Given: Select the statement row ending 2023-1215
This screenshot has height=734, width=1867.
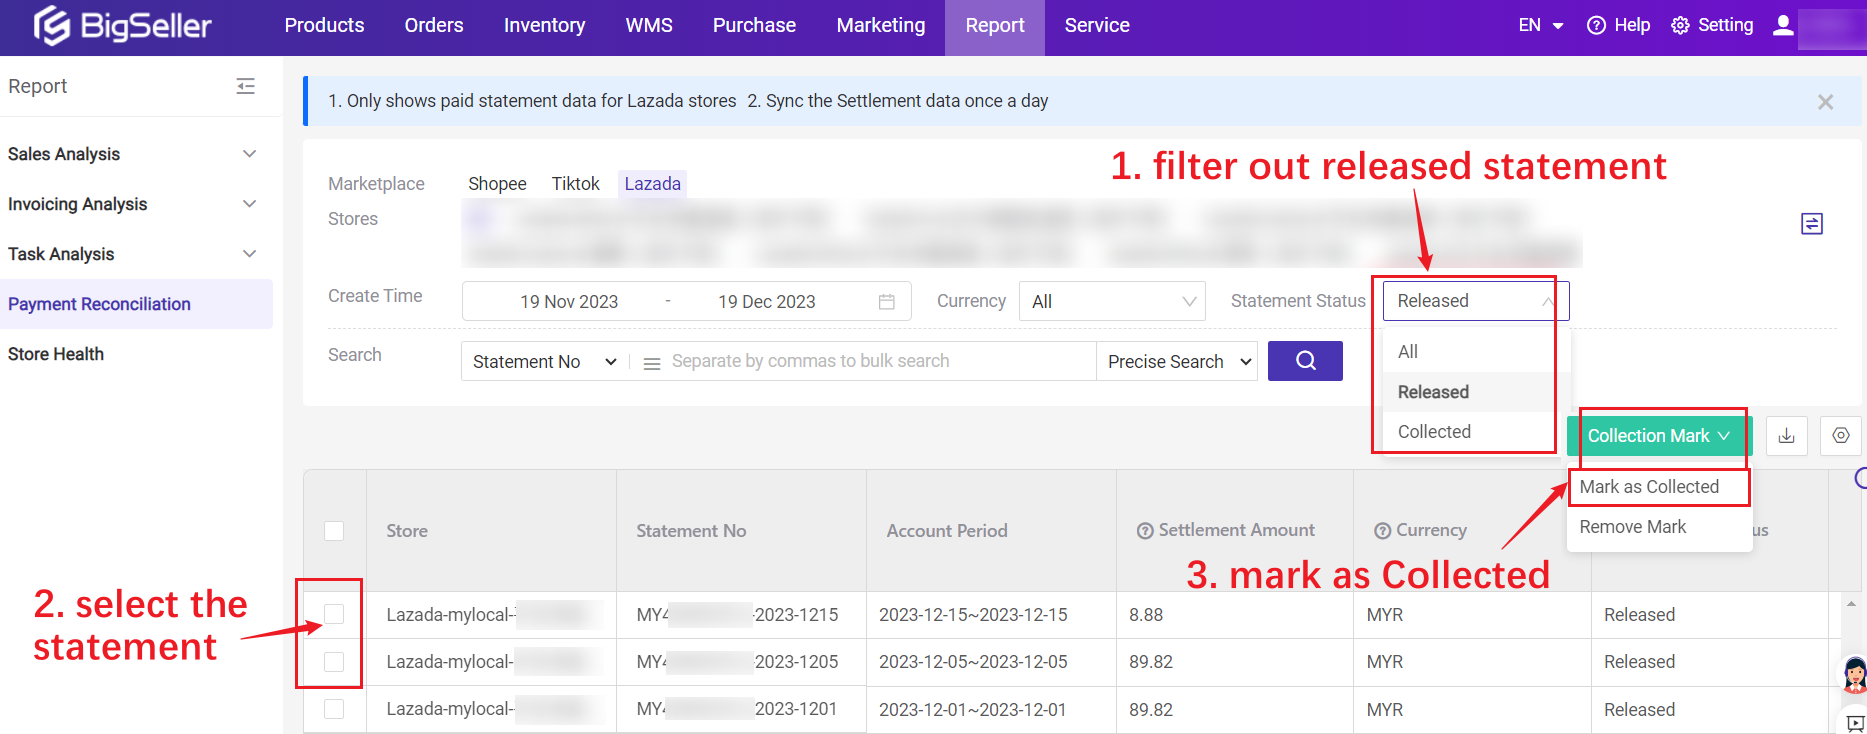Looking at the screenshot, I should point(334,614).
